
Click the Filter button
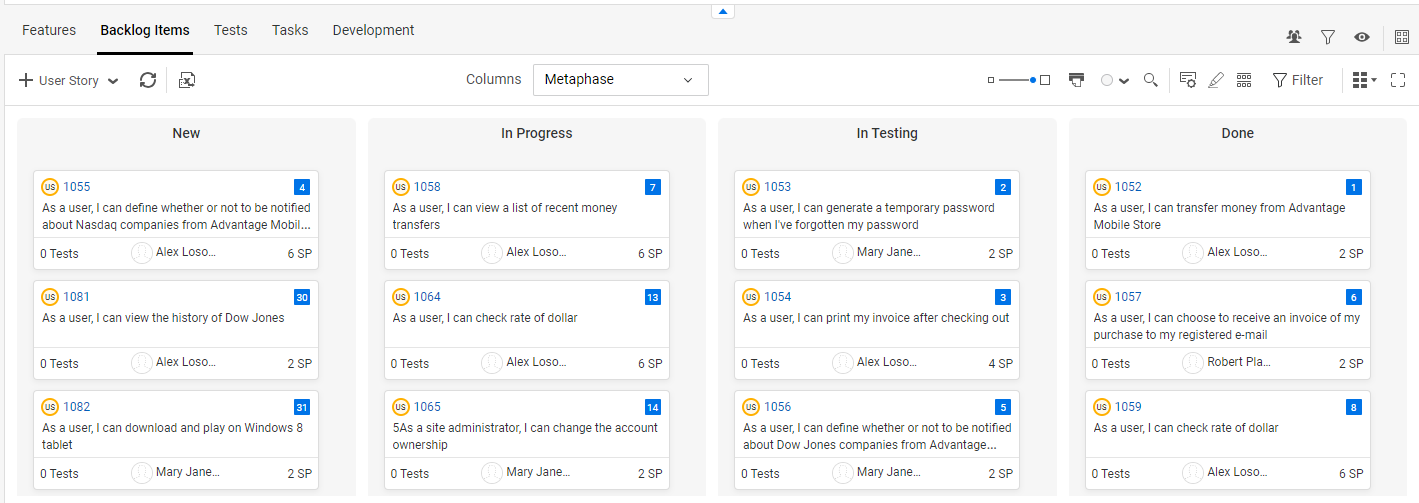tap(1298, 80)
